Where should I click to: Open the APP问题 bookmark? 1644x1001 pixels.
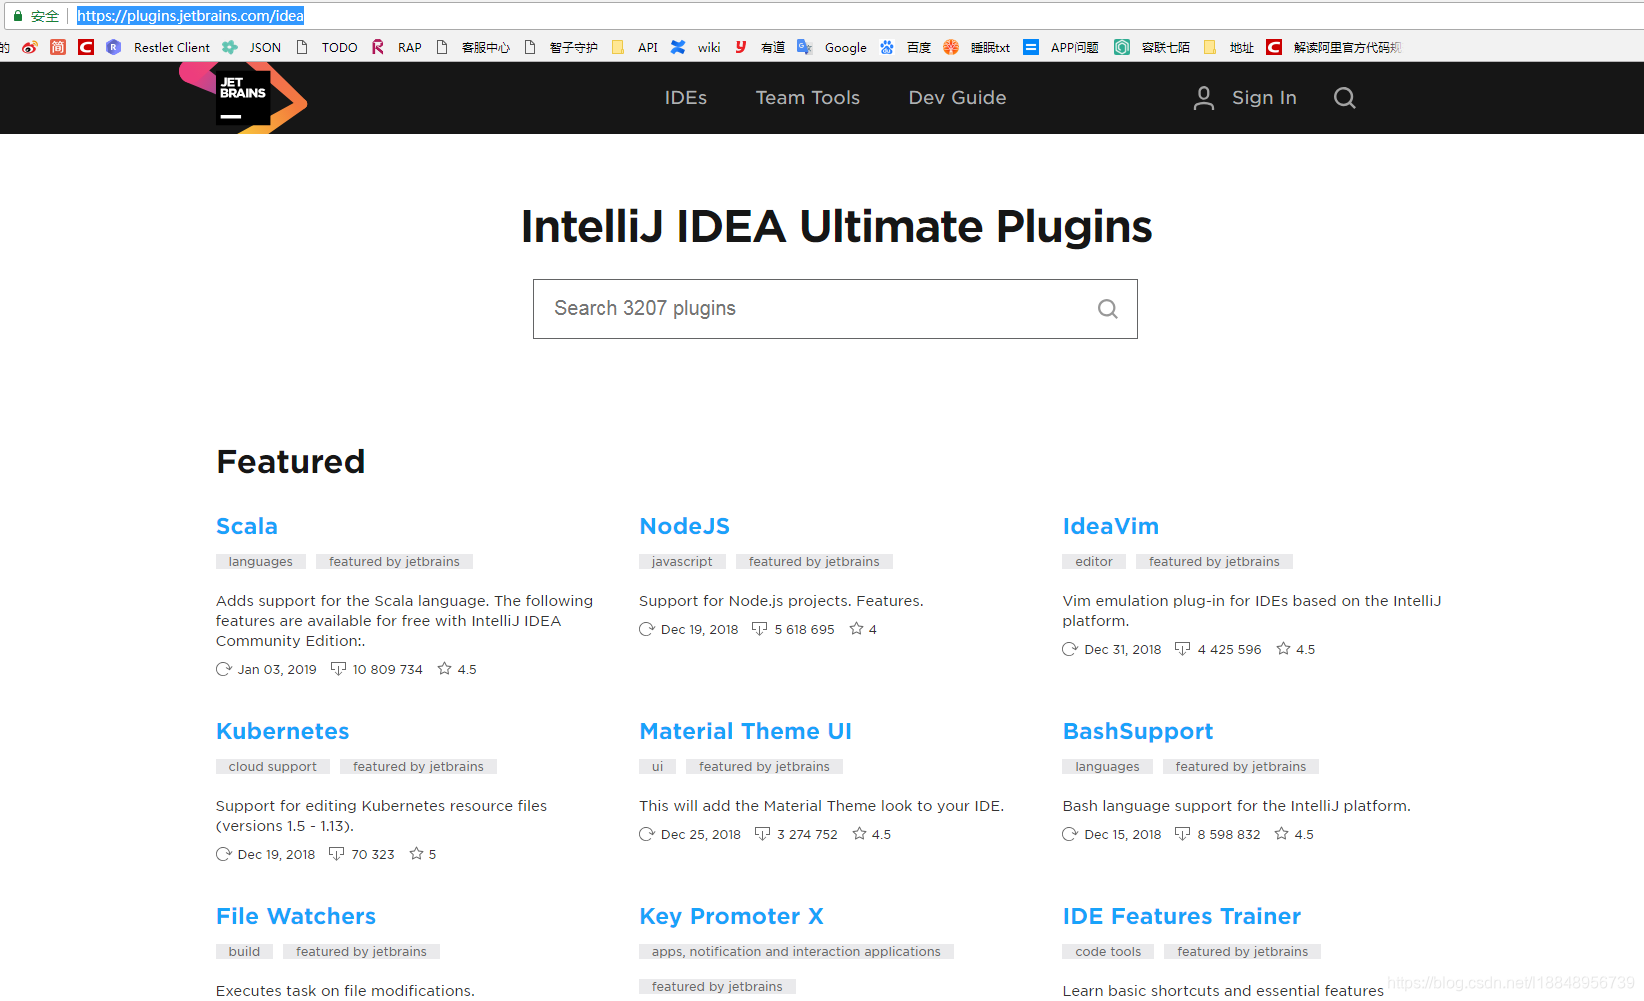[x=1060, y=47]
